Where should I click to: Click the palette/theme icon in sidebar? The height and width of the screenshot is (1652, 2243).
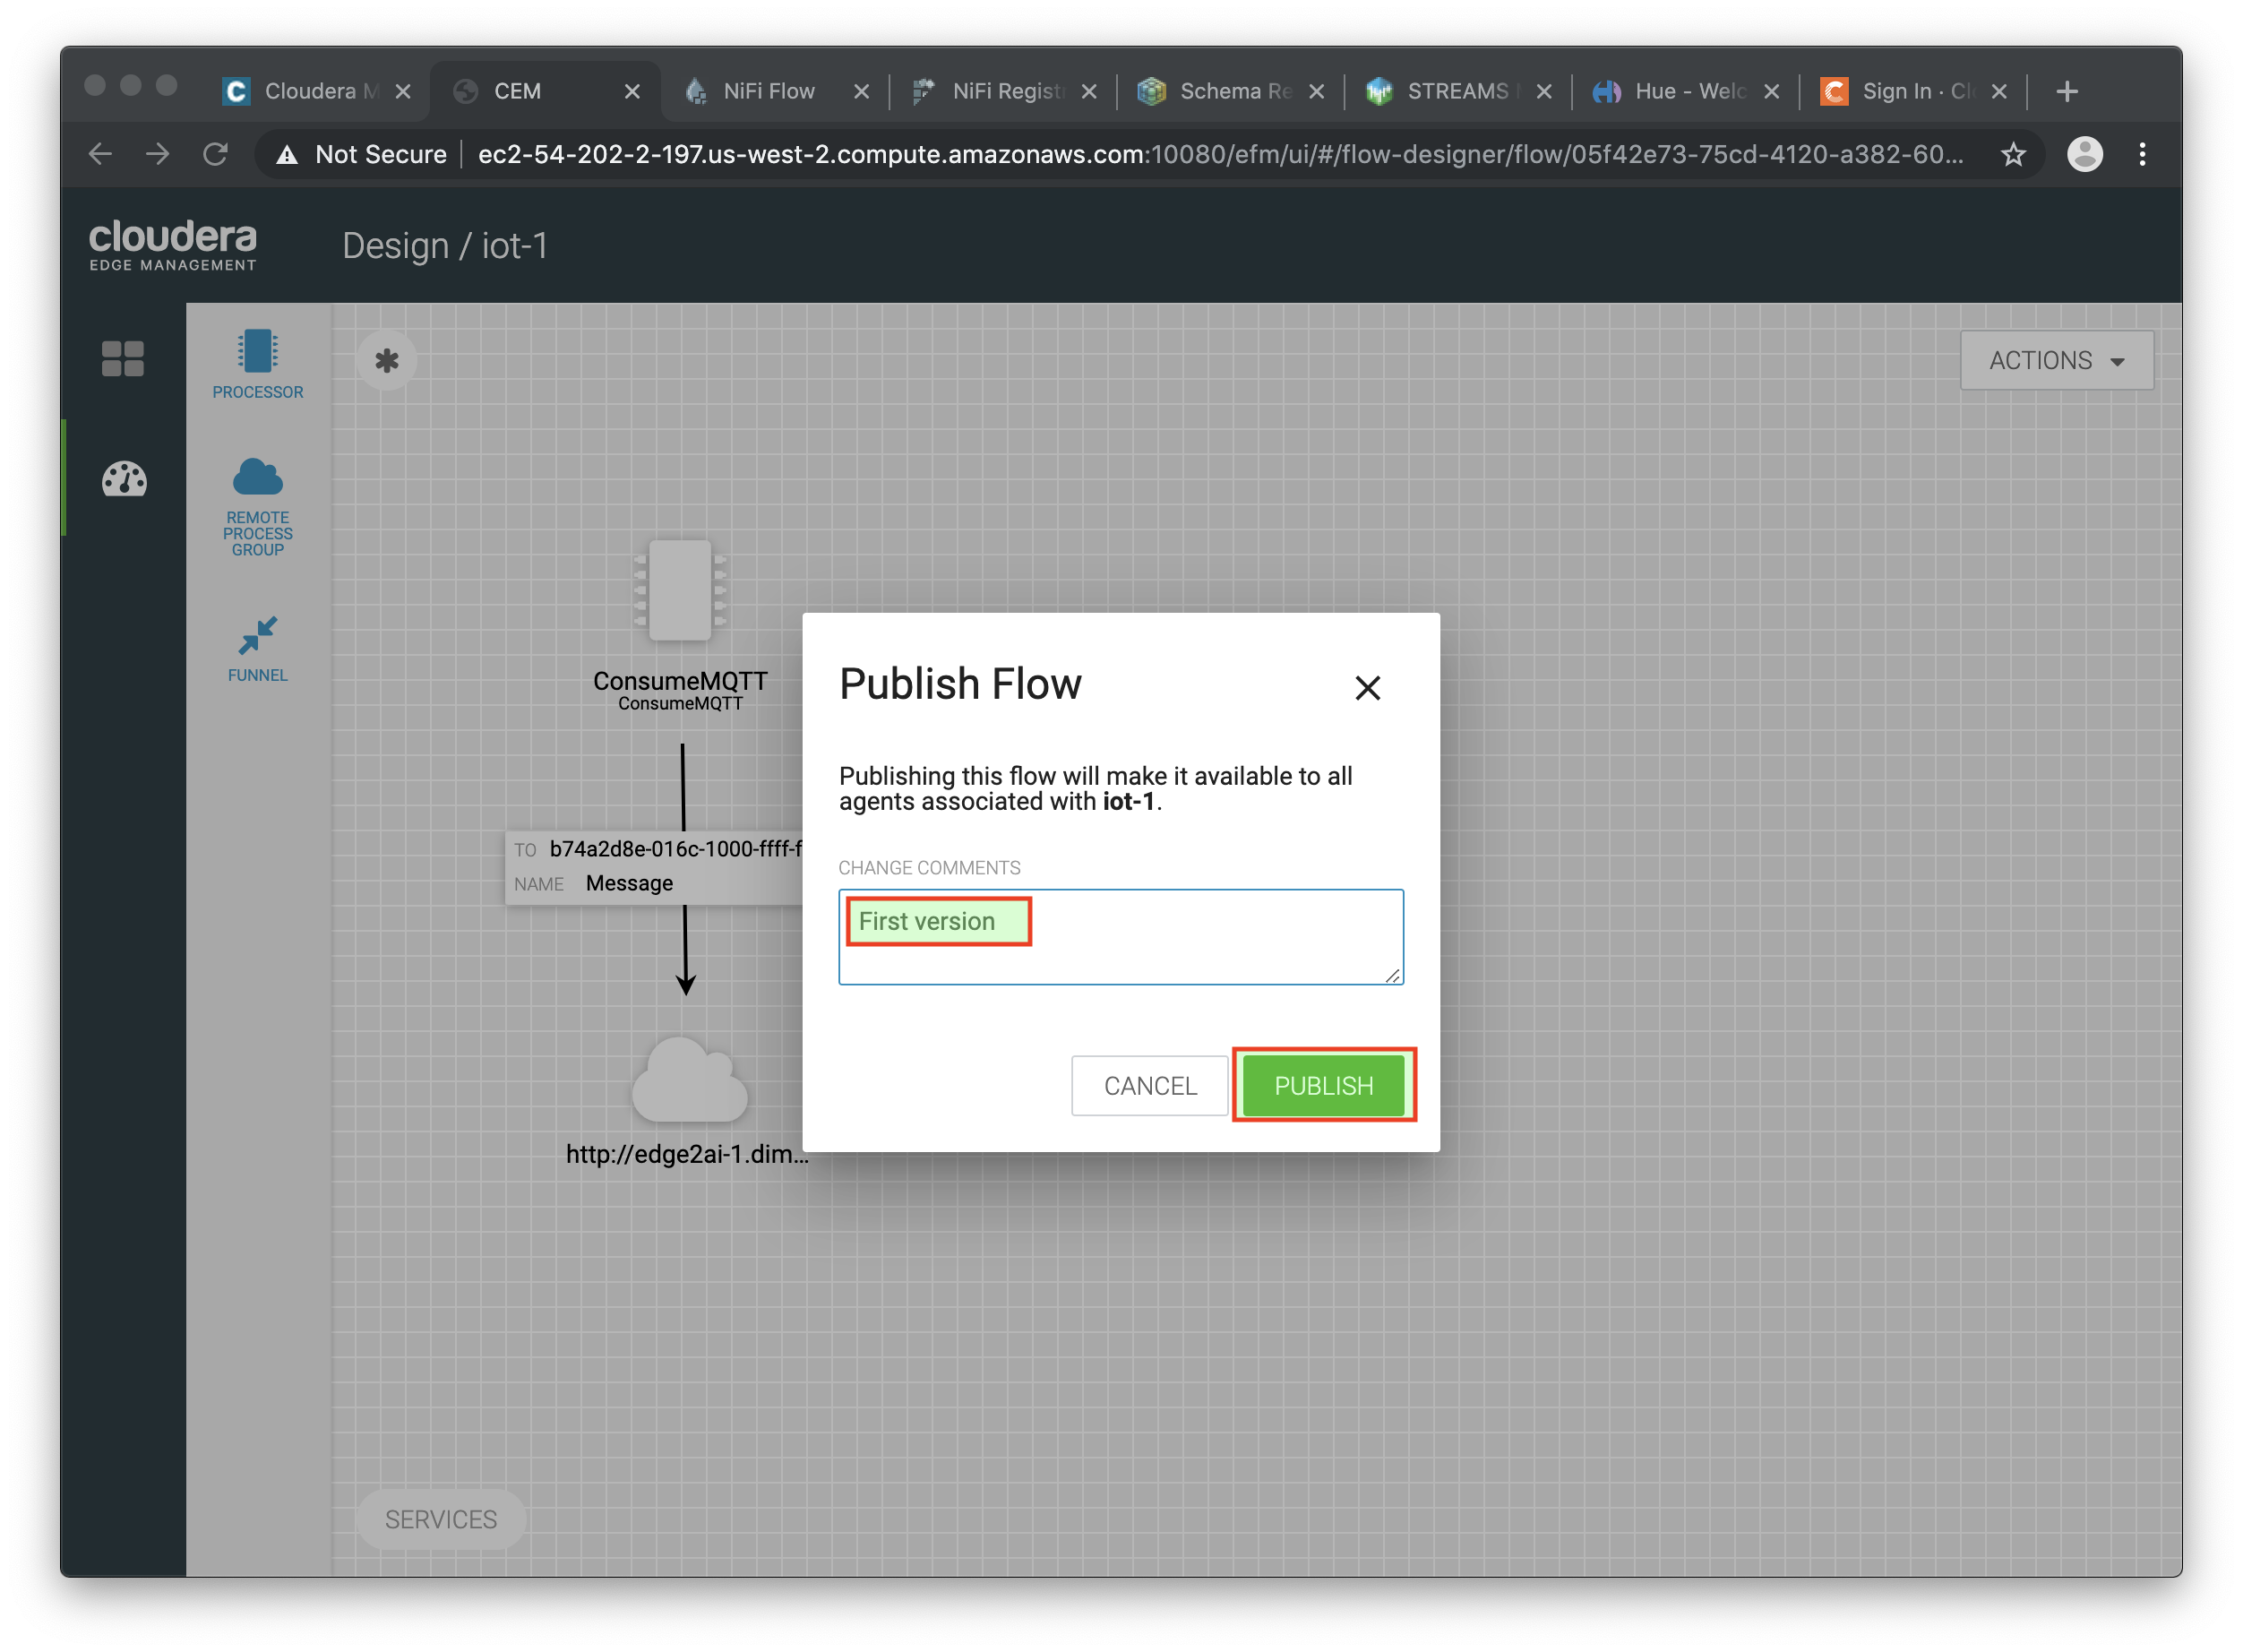coord(124,478)
